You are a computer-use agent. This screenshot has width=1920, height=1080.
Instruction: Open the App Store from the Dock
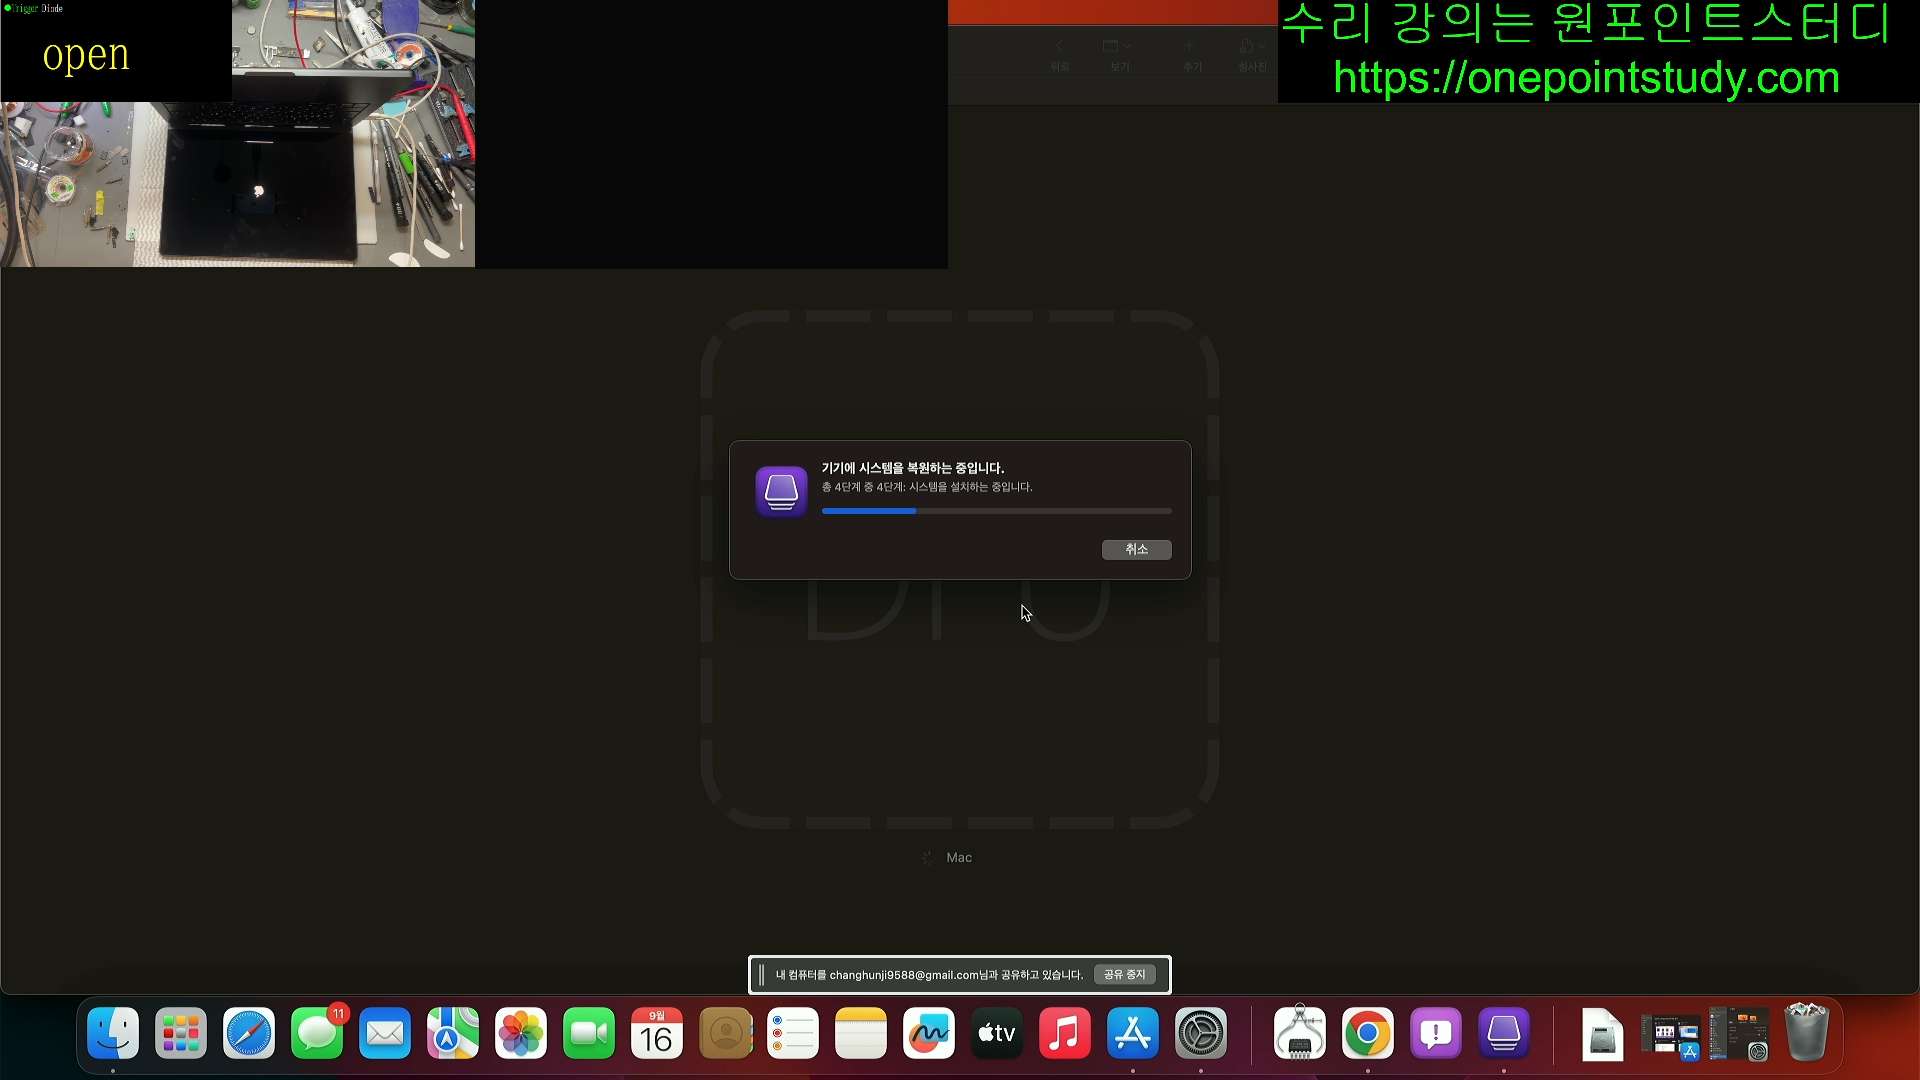[x=1132, y=1033]
